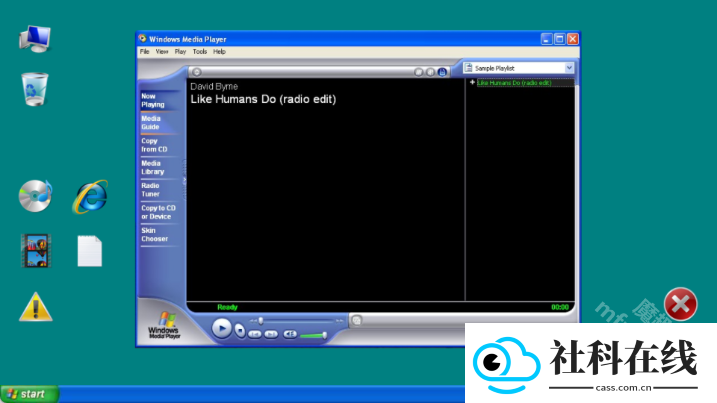Open the Recycle Bin icon
The width and height of the screenshot is (717, 403).
[x=35, y=89]
